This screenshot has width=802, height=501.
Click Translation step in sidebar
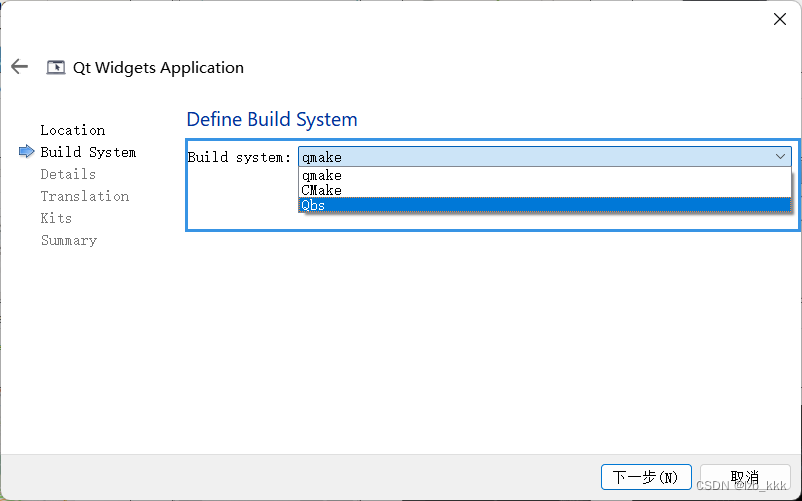(85, 196)
